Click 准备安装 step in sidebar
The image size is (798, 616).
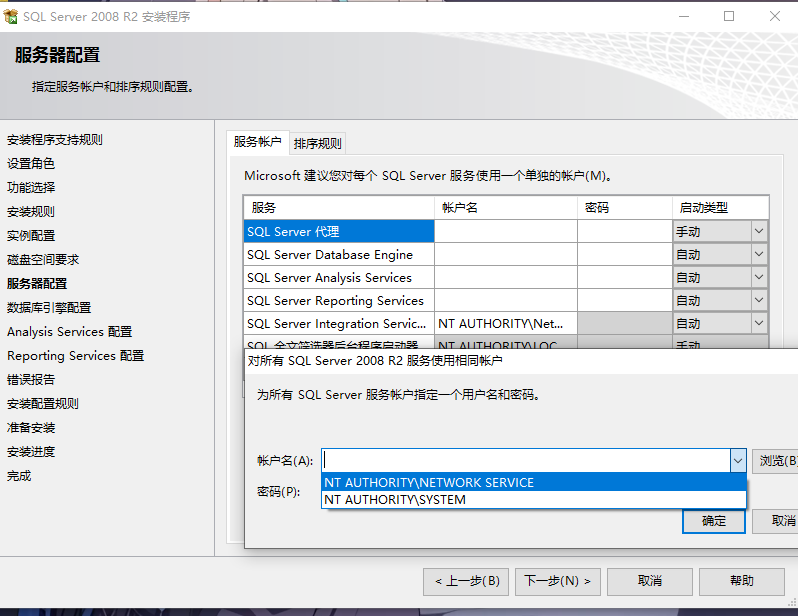click(x=31, y=428)
